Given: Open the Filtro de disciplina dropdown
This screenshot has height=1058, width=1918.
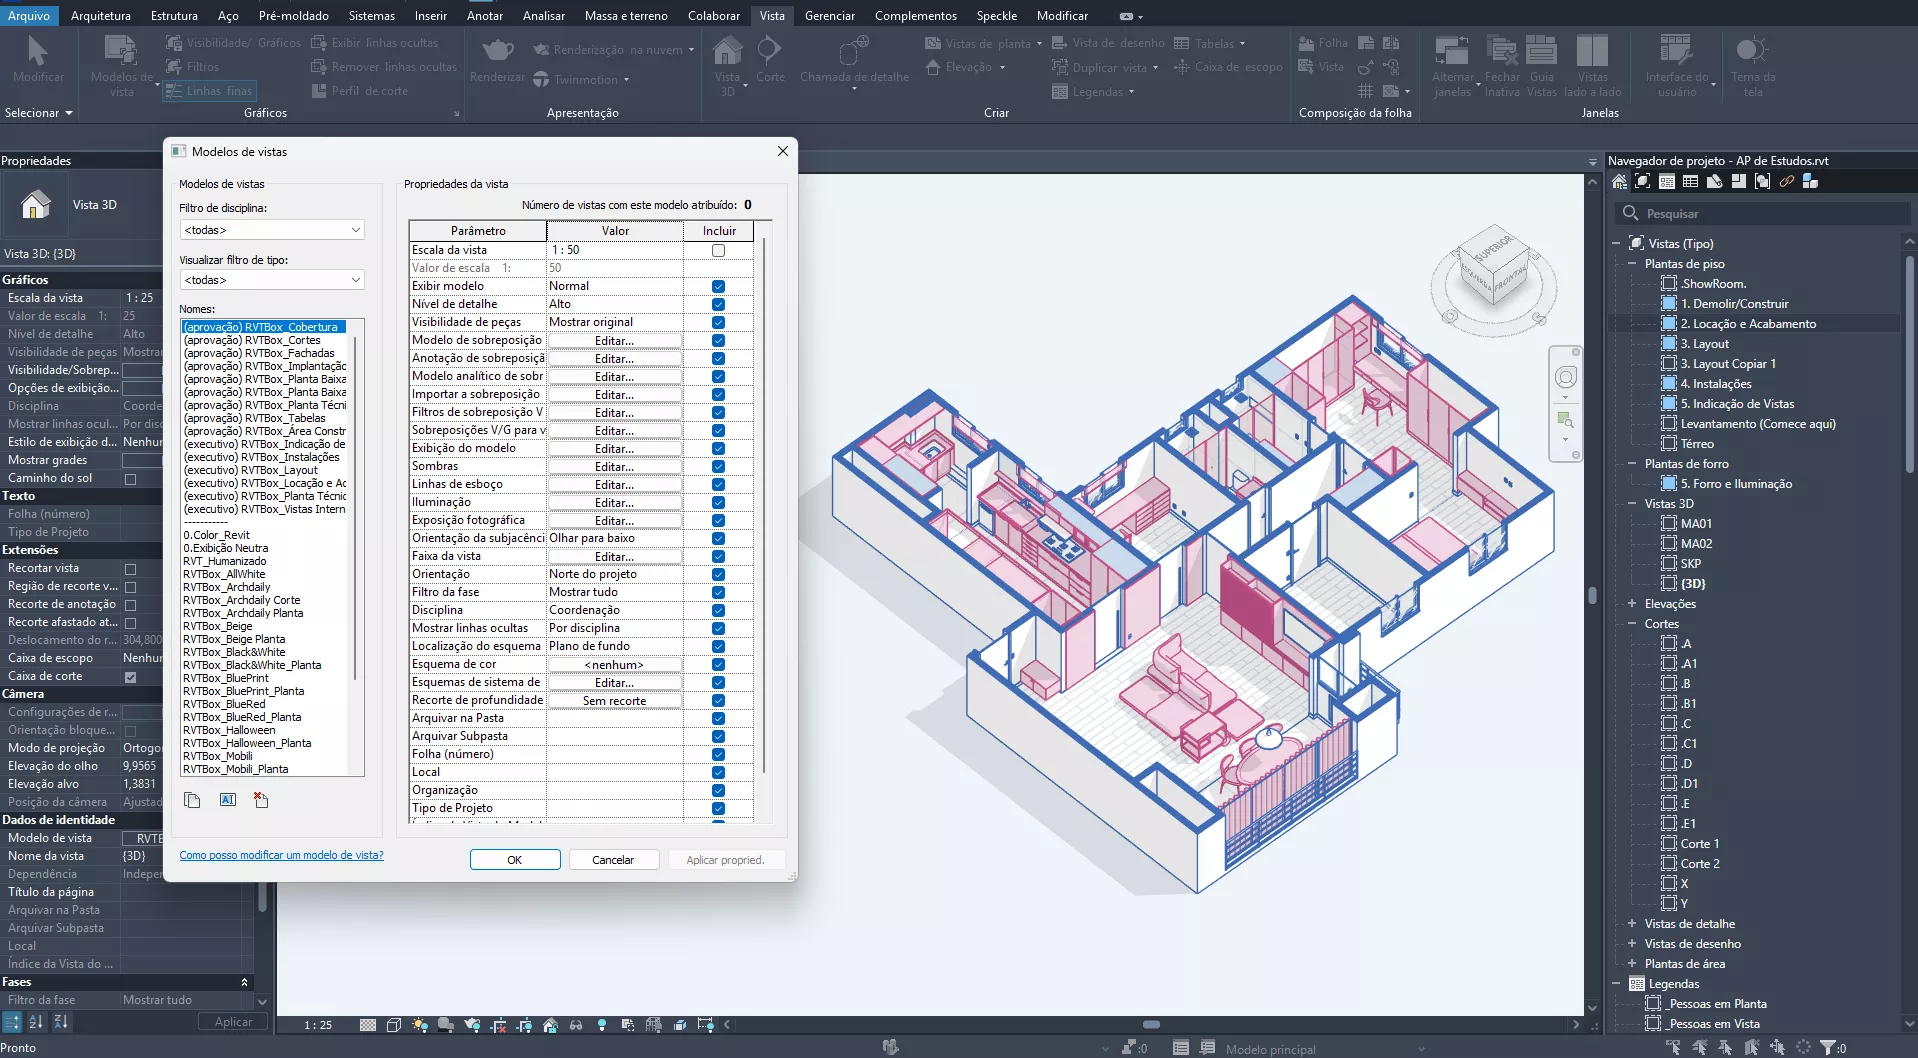Looking at the screenshot, I should tap(271, 230).
